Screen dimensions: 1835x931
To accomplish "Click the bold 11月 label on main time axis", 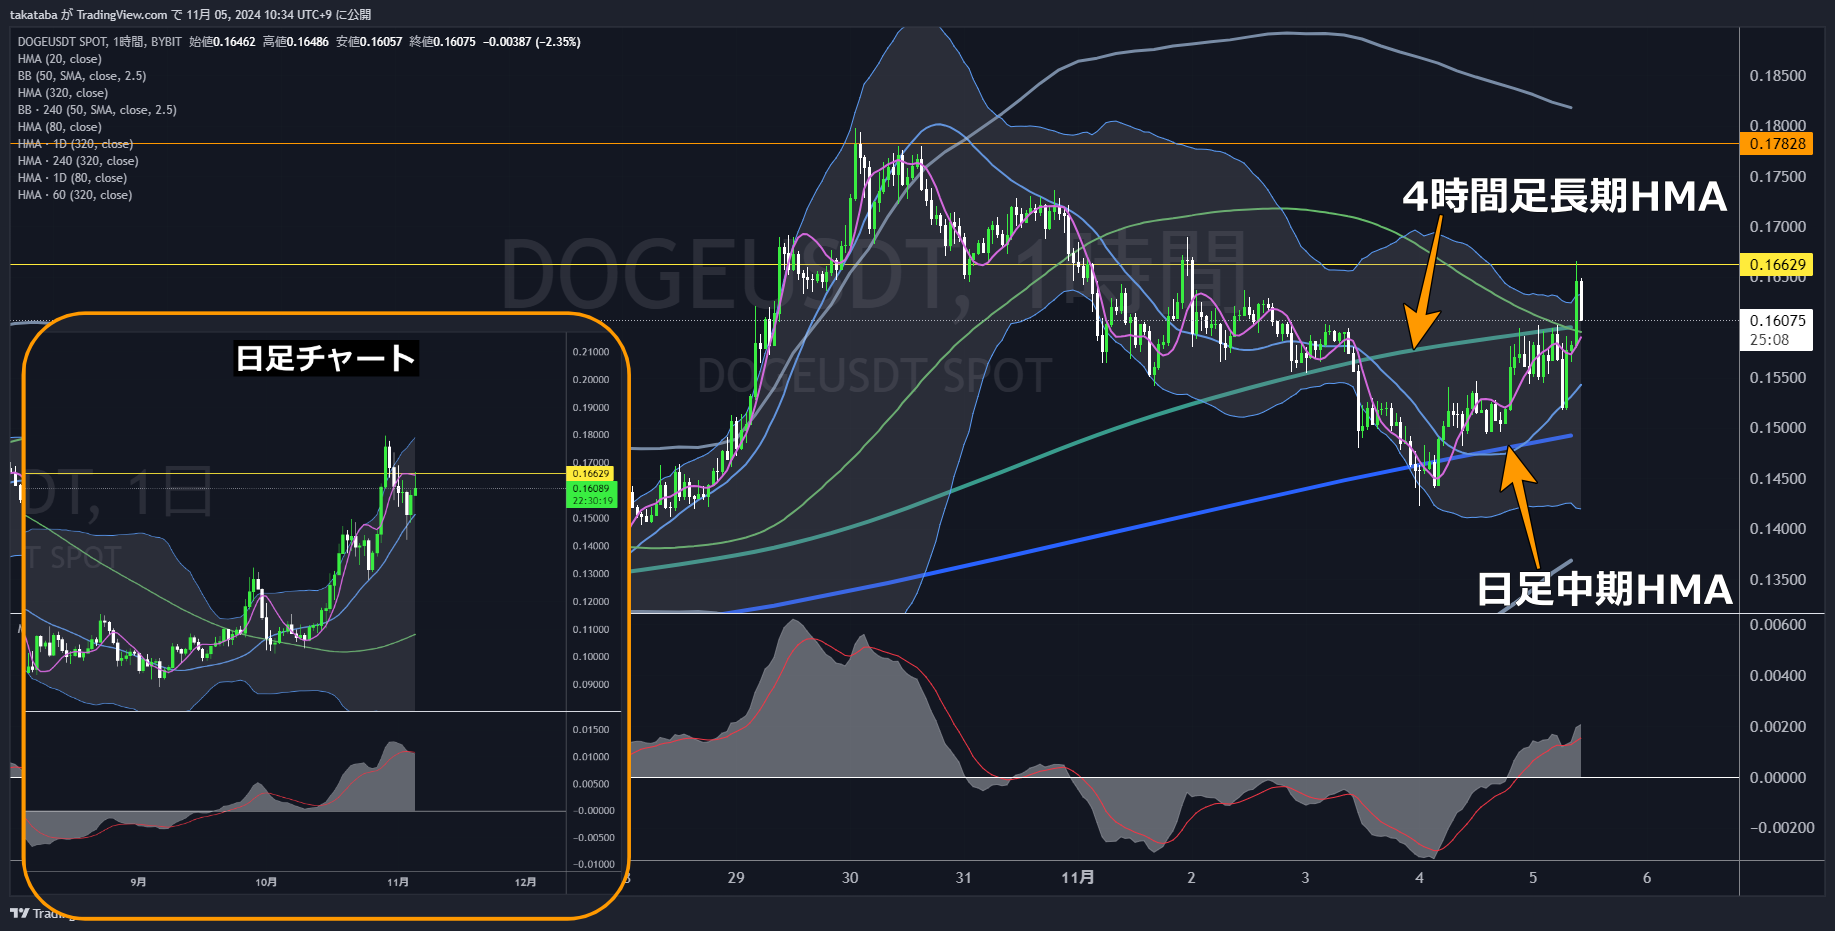I will pos(1078,878).
